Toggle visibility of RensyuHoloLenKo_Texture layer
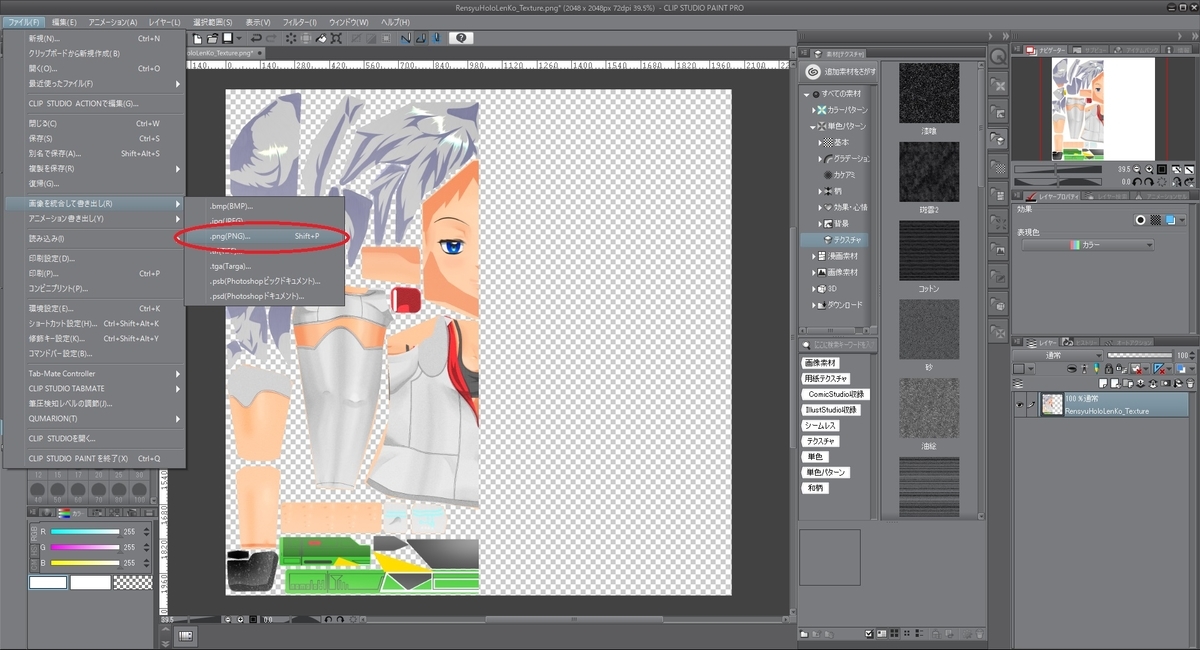 pos(1020,404)
